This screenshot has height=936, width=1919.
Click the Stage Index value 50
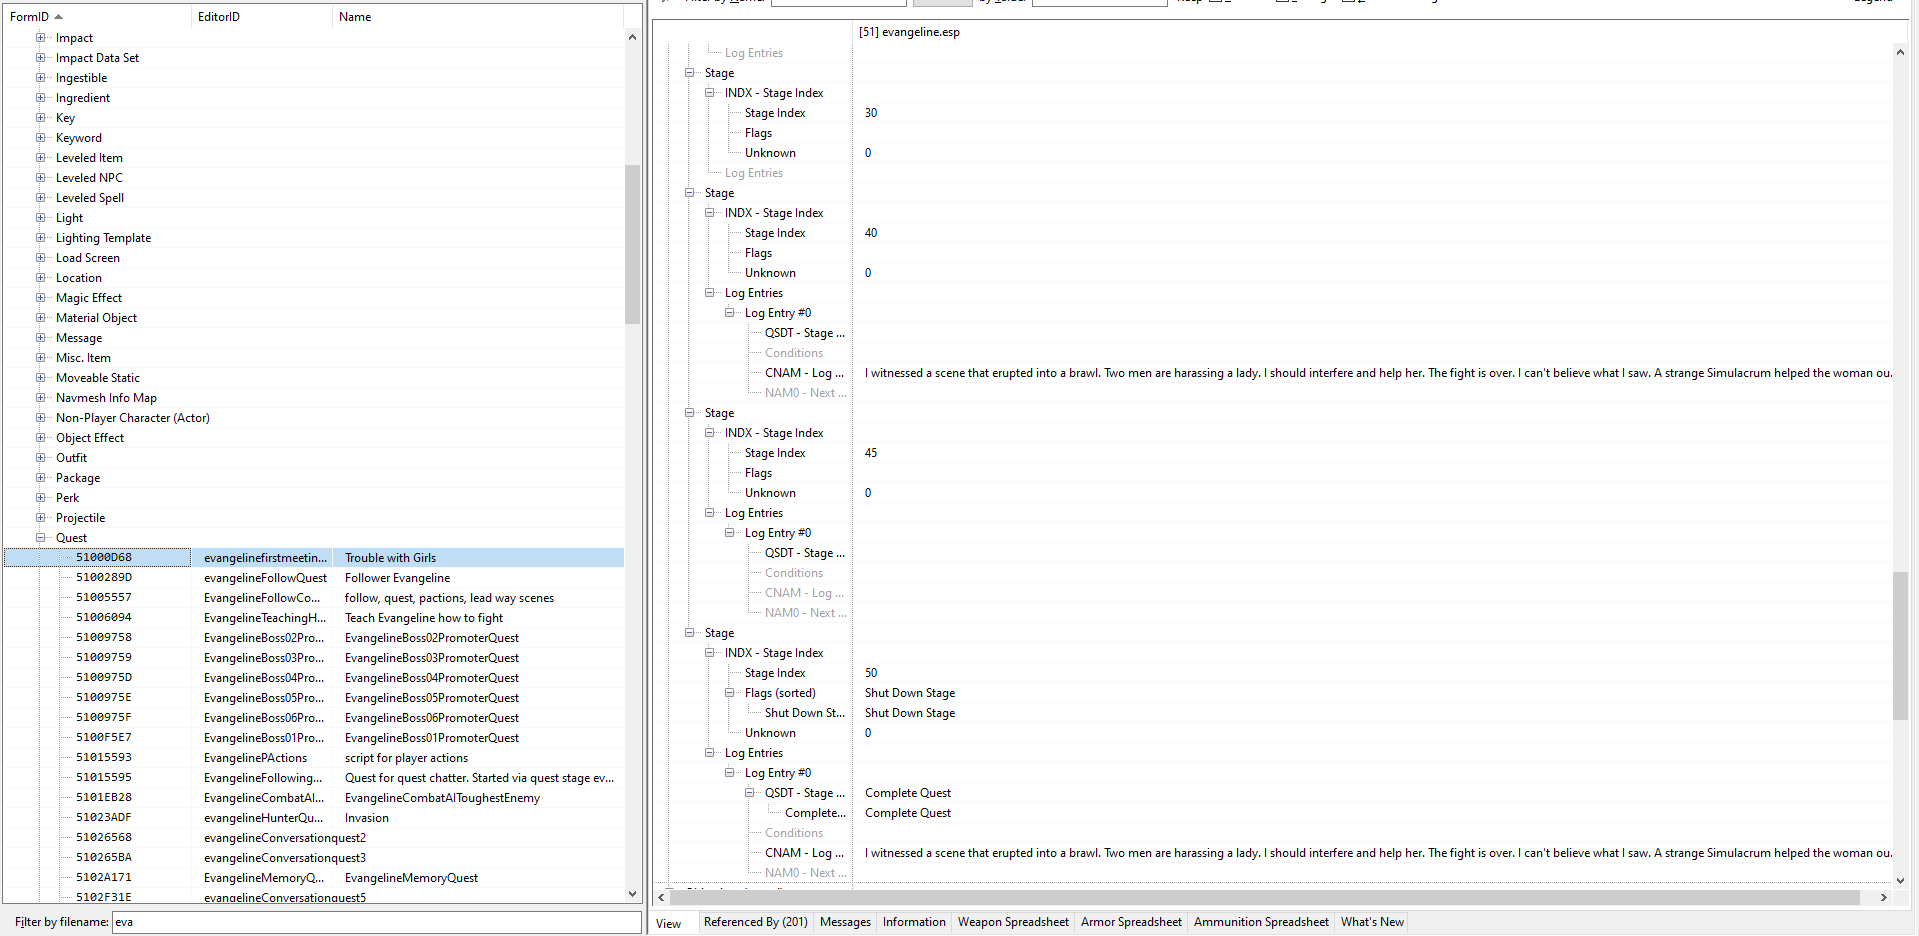point(871,673)
